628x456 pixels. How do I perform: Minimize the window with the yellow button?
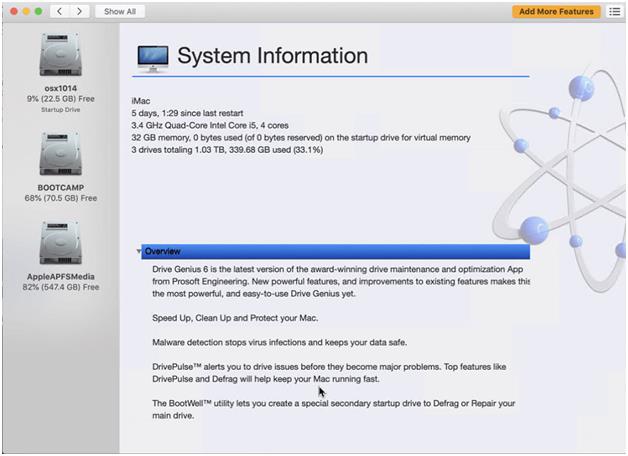[26, 12]
